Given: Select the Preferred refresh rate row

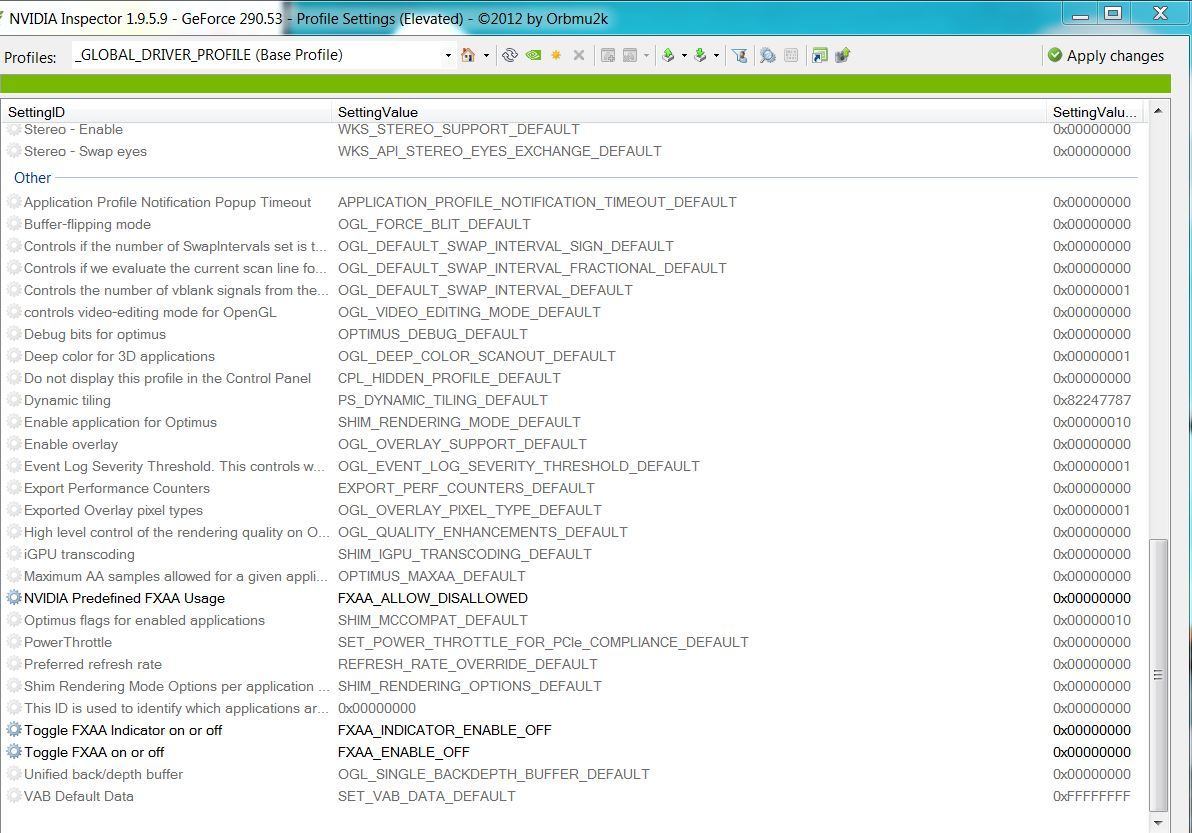Looking at the screenshot, I should click(x=574, y=664).
